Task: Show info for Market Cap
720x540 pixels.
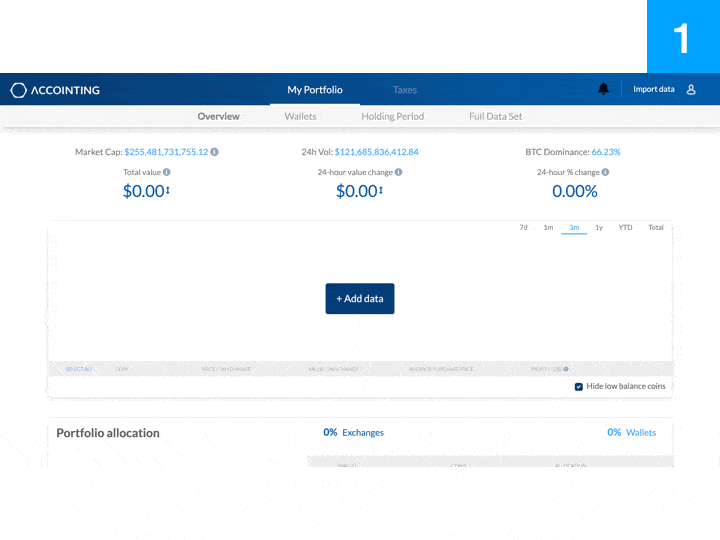Action: [x=214, y=152]
